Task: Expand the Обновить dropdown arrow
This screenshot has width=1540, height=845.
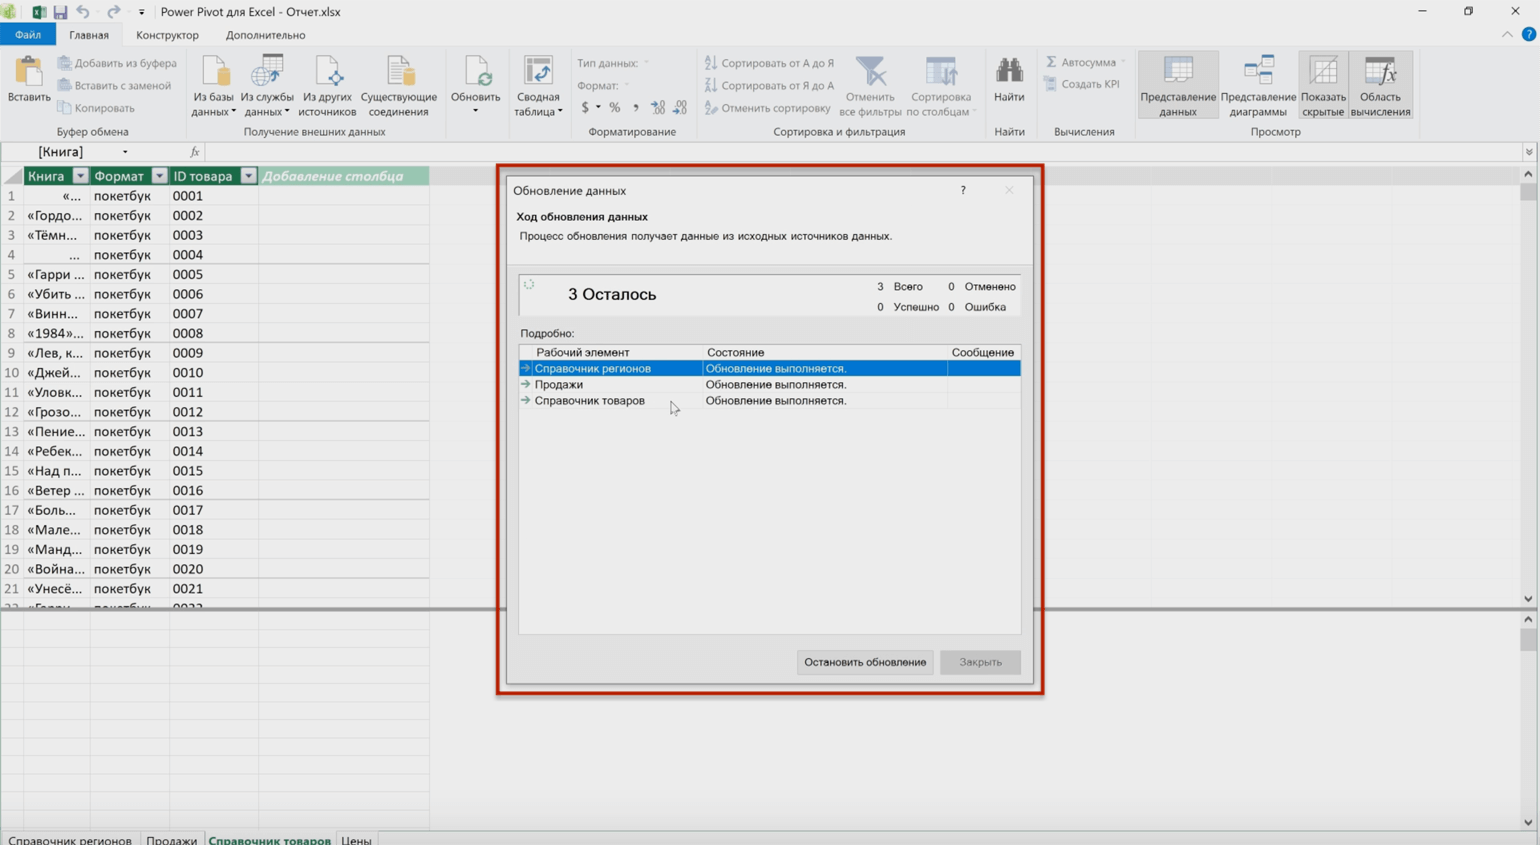Action: point(476,111)
